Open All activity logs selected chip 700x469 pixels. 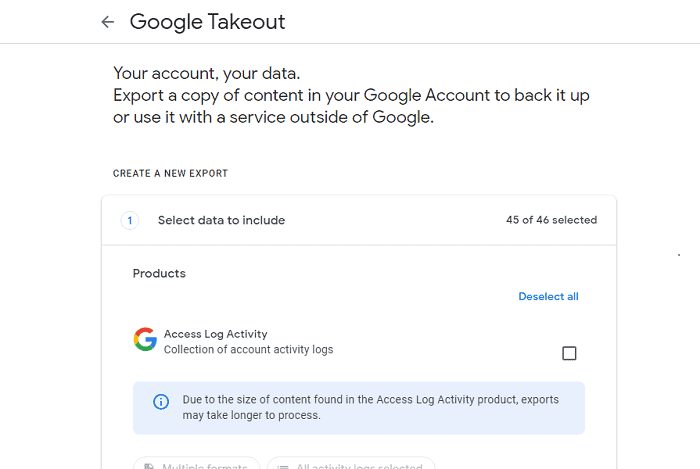pos(351,463)
